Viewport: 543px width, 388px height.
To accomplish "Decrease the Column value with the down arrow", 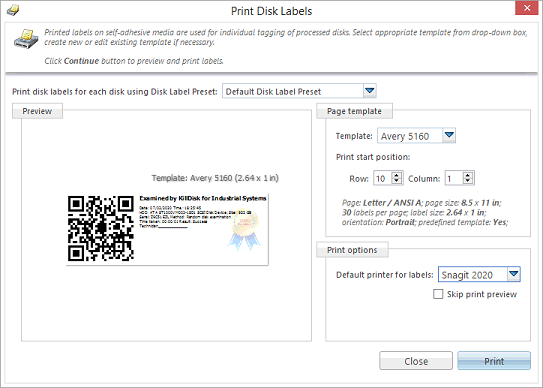I will coord(468,182).
